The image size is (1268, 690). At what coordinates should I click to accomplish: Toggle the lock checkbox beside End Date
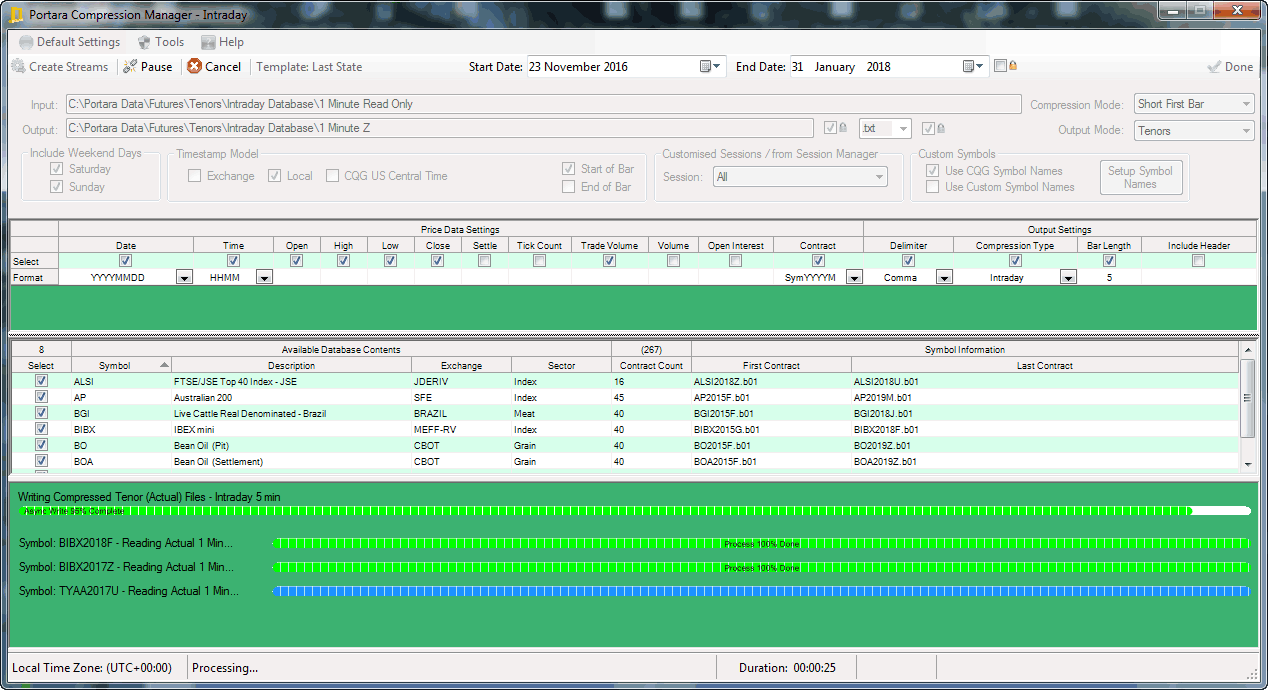point(1000,66)
